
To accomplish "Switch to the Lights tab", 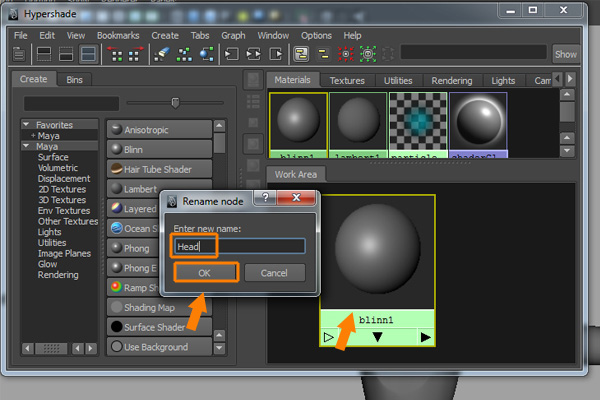I will (503, 81).
